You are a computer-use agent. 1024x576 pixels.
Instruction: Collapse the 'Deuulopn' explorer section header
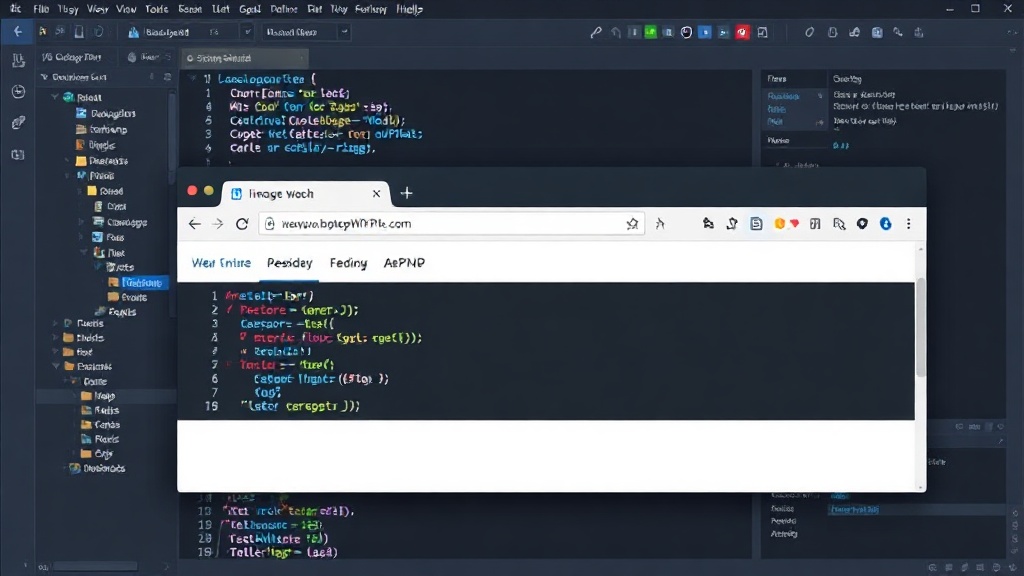(44, 77)
